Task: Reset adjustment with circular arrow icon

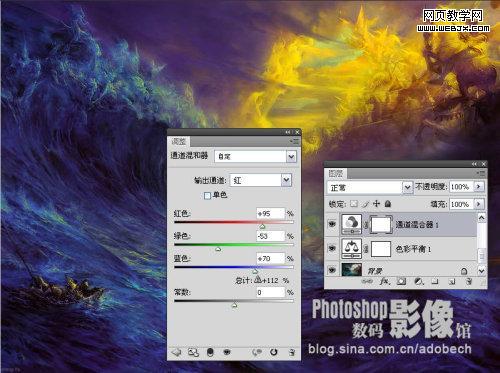Action: point(274,352)
